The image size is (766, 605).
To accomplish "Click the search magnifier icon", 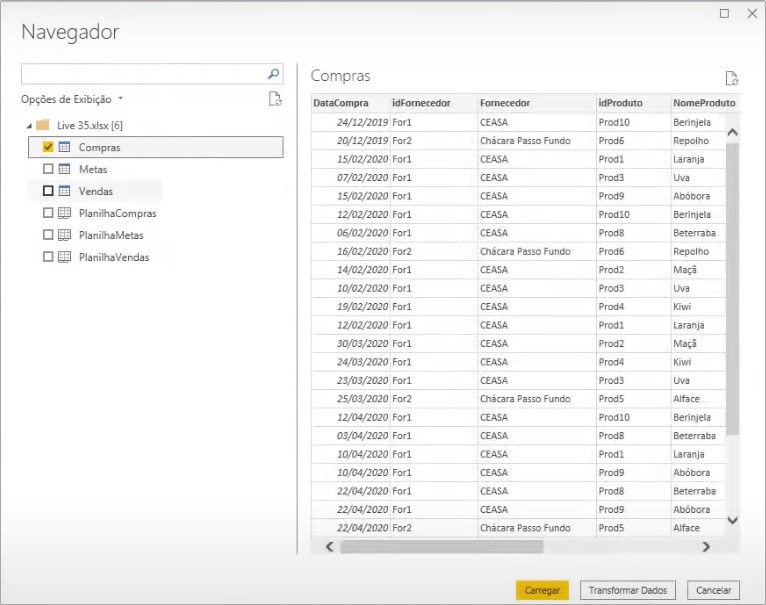I will (x=273, y=74).
